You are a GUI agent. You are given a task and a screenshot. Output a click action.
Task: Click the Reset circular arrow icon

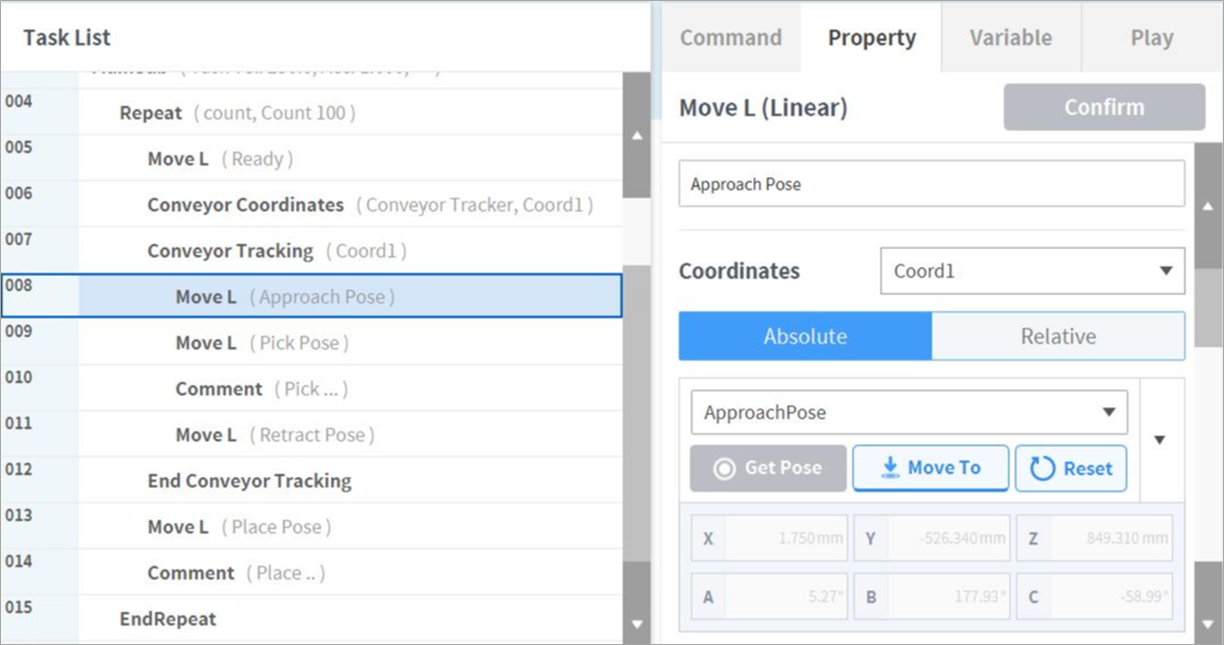point(1043,468)
